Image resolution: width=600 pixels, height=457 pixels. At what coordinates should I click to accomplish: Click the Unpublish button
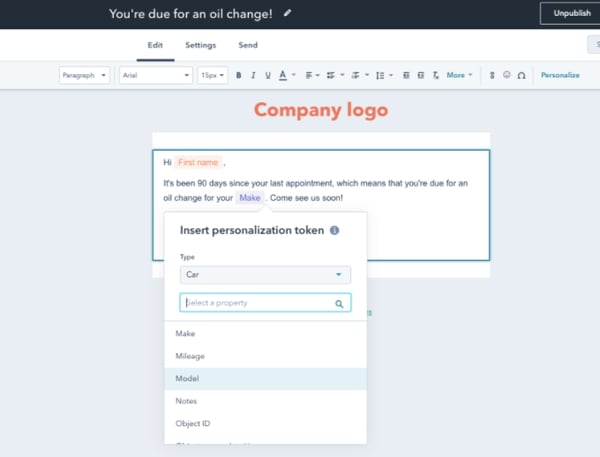(570, 13)
